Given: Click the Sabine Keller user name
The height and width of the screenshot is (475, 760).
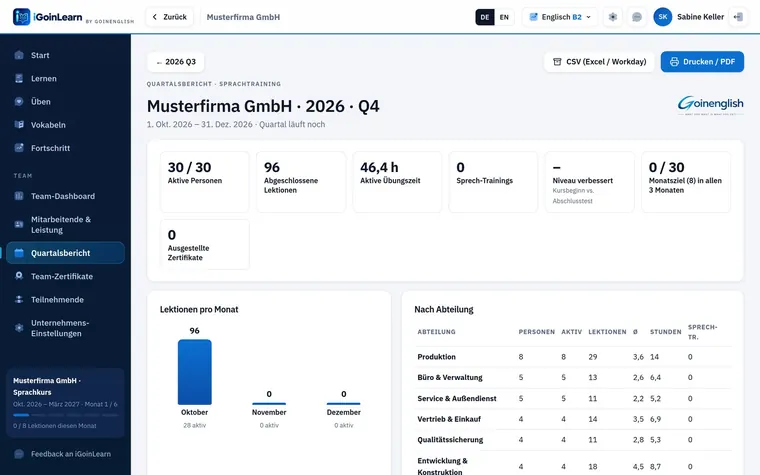Looking at the screenshot, I should tap(700, 17).
